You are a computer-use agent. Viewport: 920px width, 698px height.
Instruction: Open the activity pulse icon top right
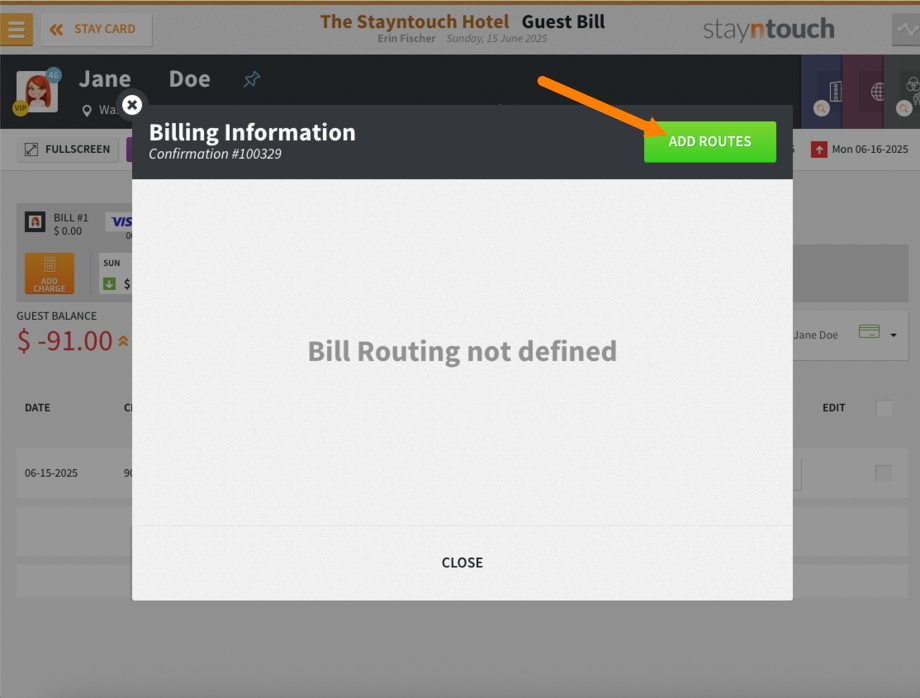click(907, 29)
